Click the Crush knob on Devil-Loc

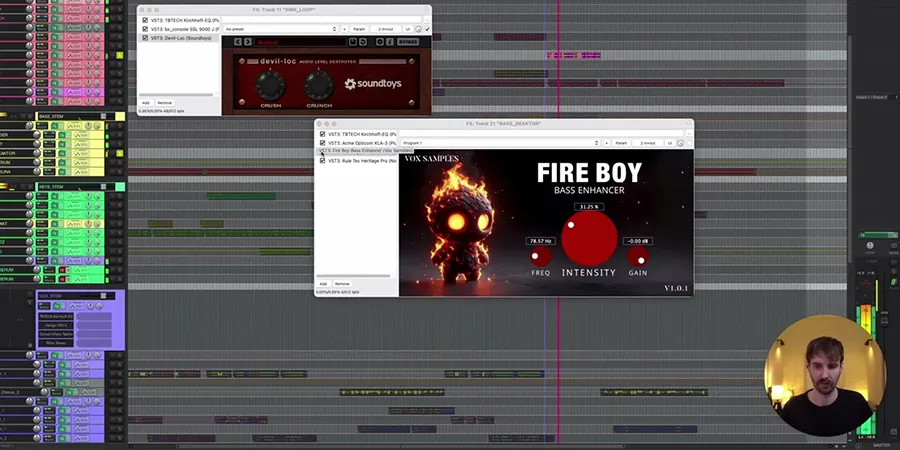(x=270, y=86)
